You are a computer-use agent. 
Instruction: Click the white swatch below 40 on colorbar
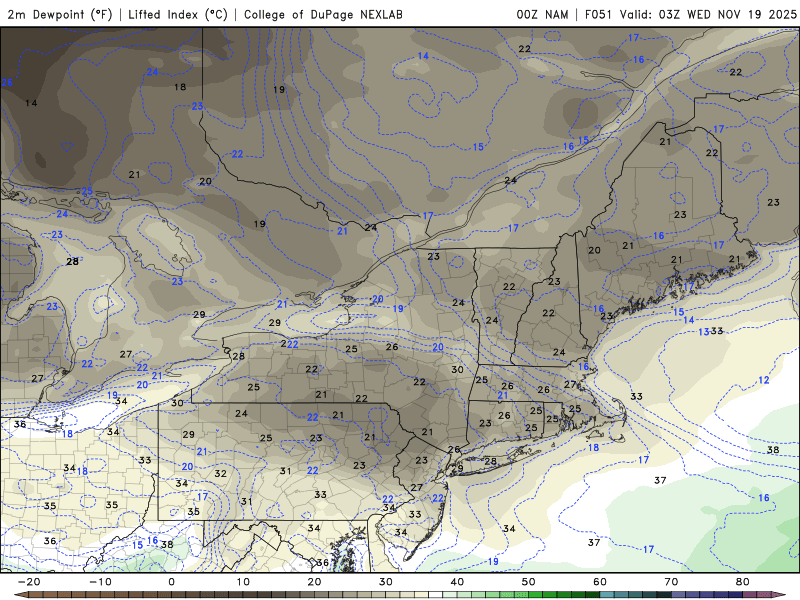[x=436, y=595]
